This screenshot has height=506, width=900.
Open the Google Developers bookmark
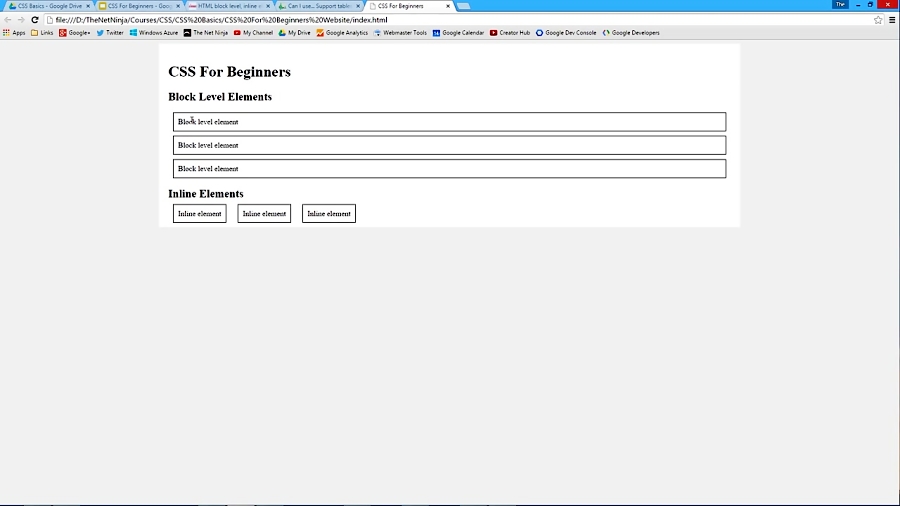(631, 33)
